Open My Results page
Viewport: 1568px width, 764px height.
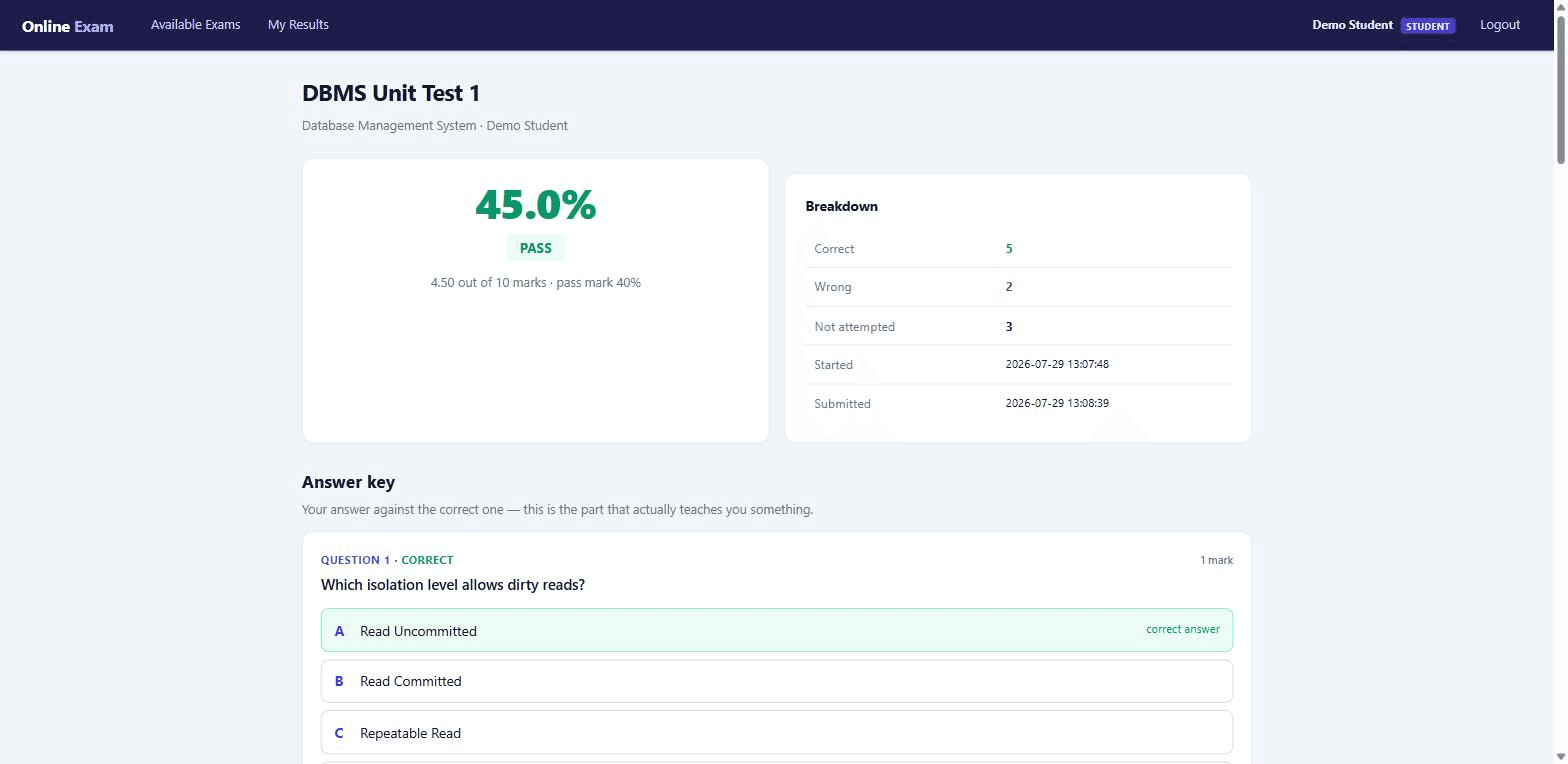(x=298, y=25)
